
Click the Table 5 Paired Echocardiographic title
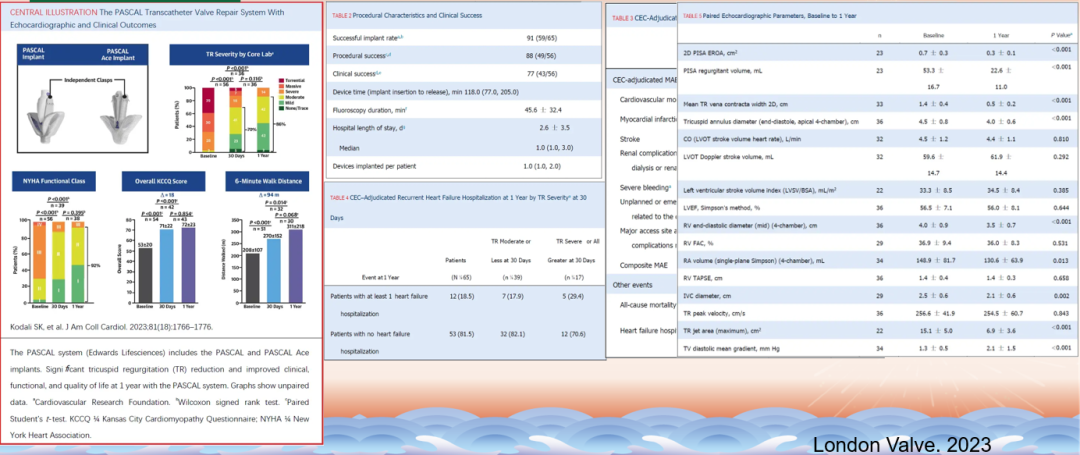click(769, 16)
